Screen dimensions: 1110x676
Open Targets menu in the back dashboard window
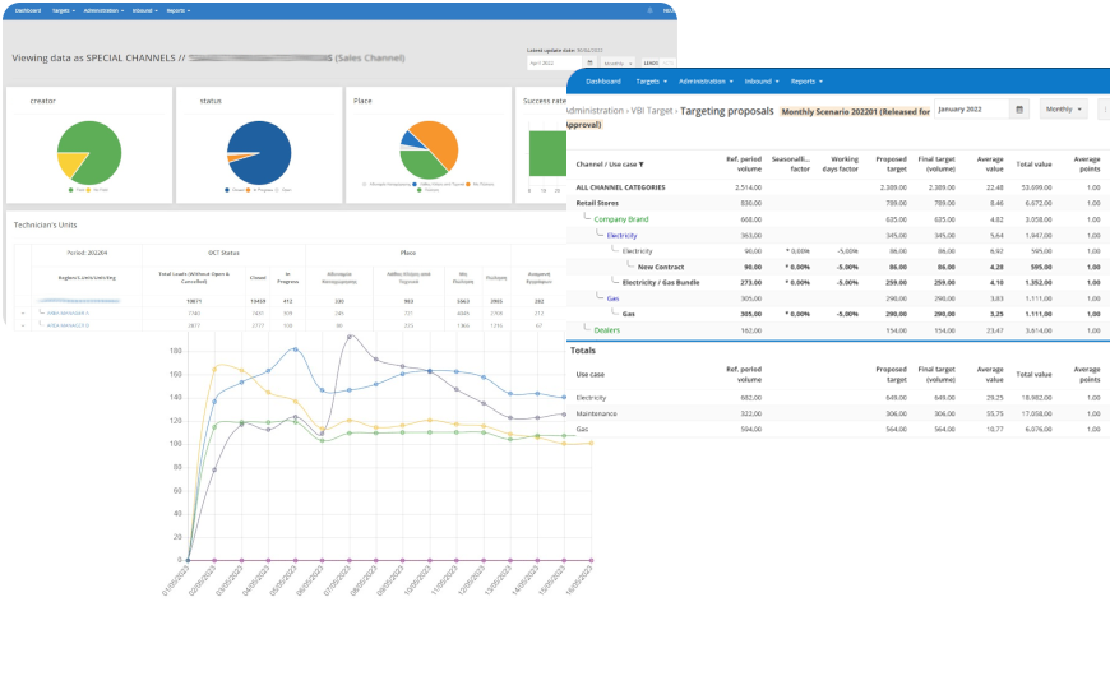[x=62, y=10]
